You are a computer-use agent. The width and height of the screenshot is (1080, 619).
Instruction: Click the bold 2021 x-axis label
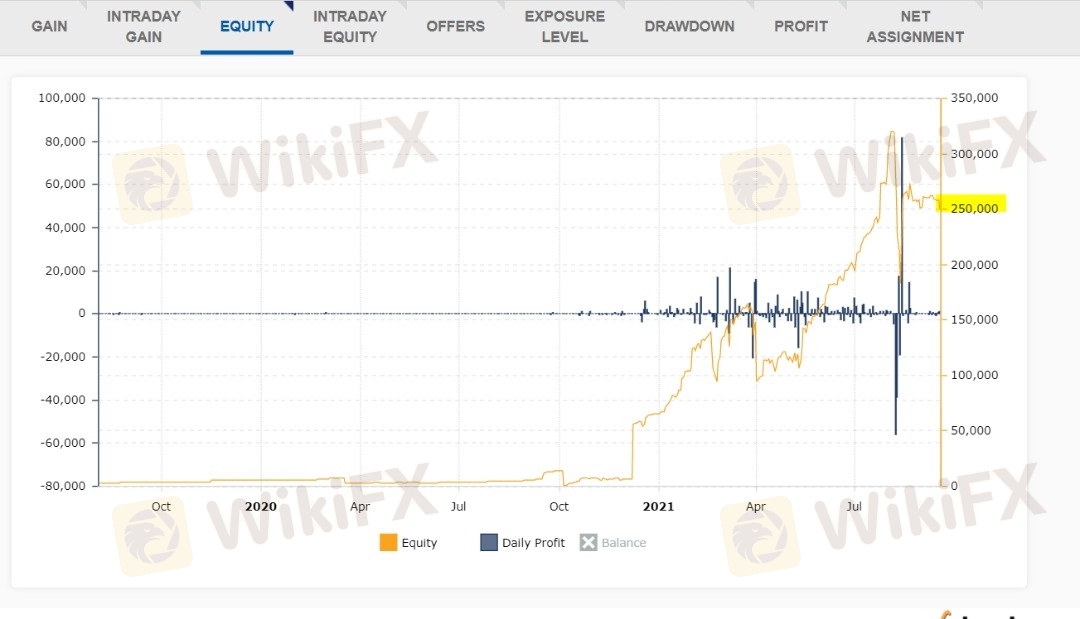[x=658, y=506]
